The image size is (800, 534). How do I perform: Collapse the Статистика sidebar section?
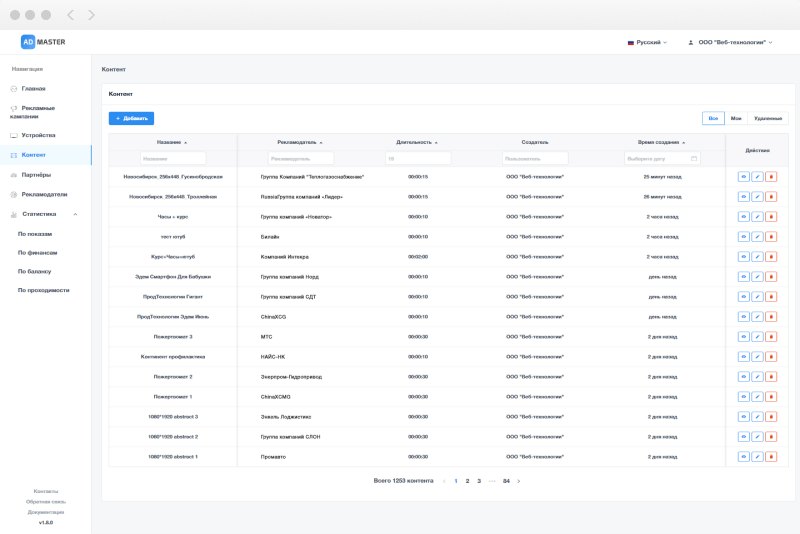[x=75, y=214]
